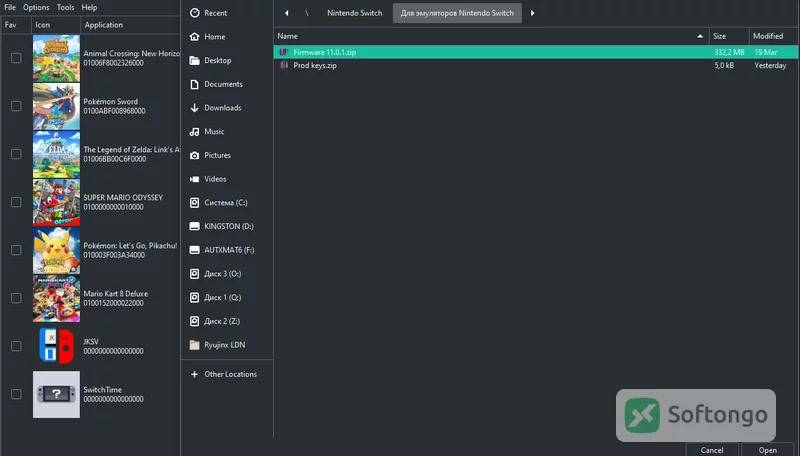Select the AUTXMAT6 (F:) drive icon
The image size is (800, 456).
pyautogui.click(x=194, y=250)
